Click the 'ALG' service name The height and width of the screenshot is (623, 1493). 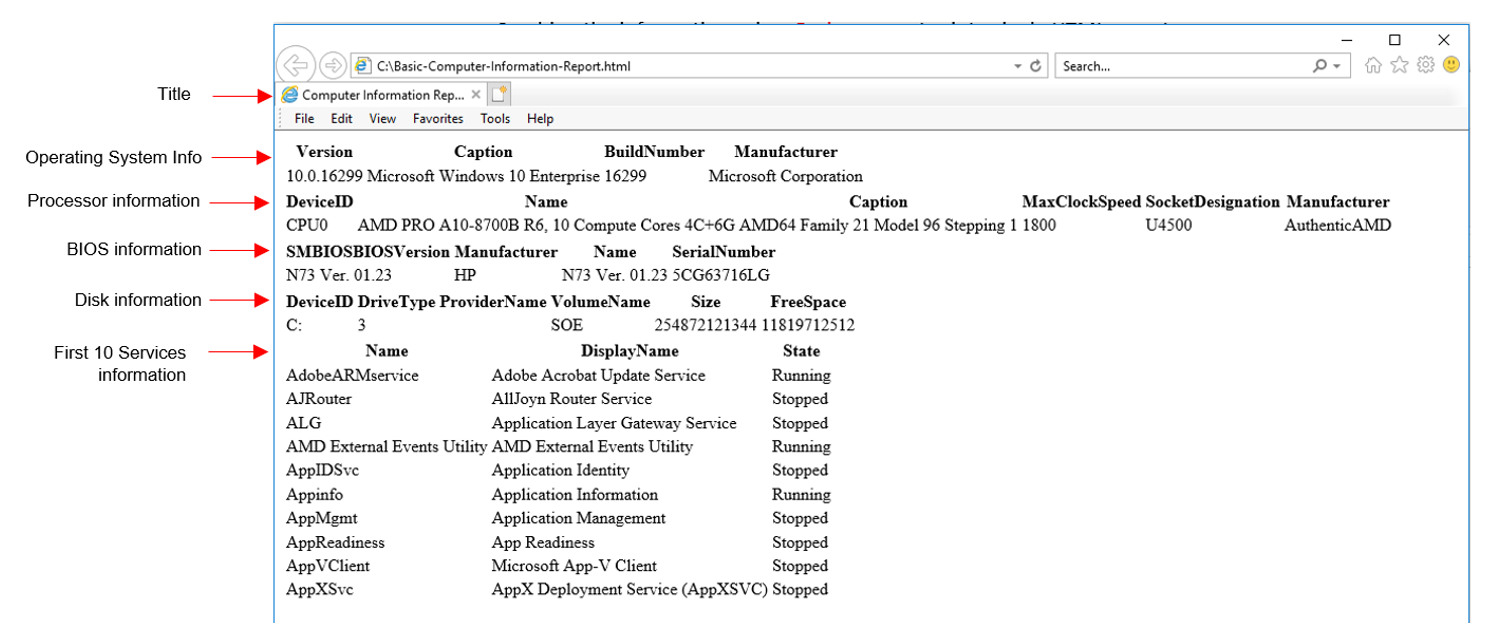tap(304, 423)
